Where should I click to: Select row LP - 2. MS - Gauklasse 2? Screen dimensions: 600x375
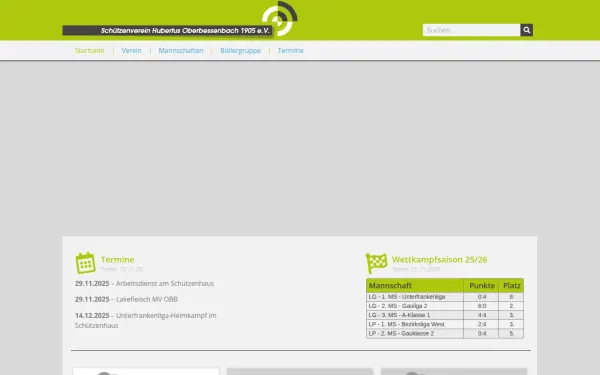pyautogui.click(x=445, y=334)
